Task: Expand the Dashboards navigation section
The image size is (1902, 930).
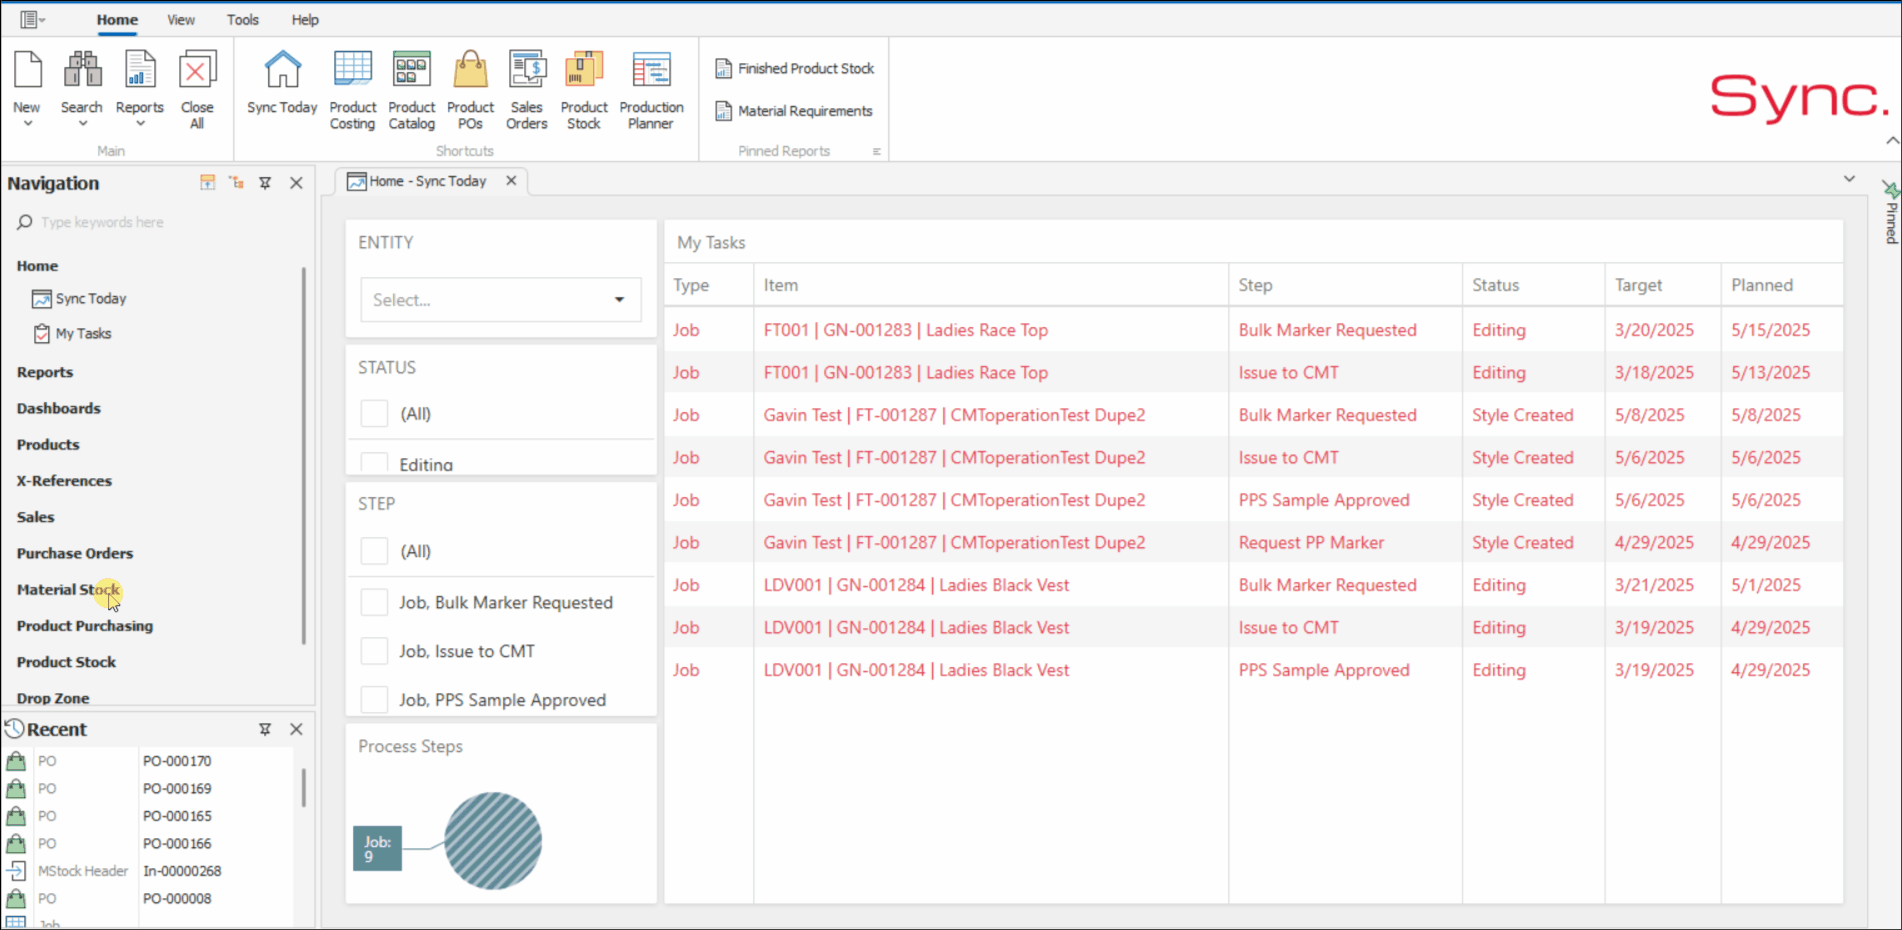Action: point(58,408)
